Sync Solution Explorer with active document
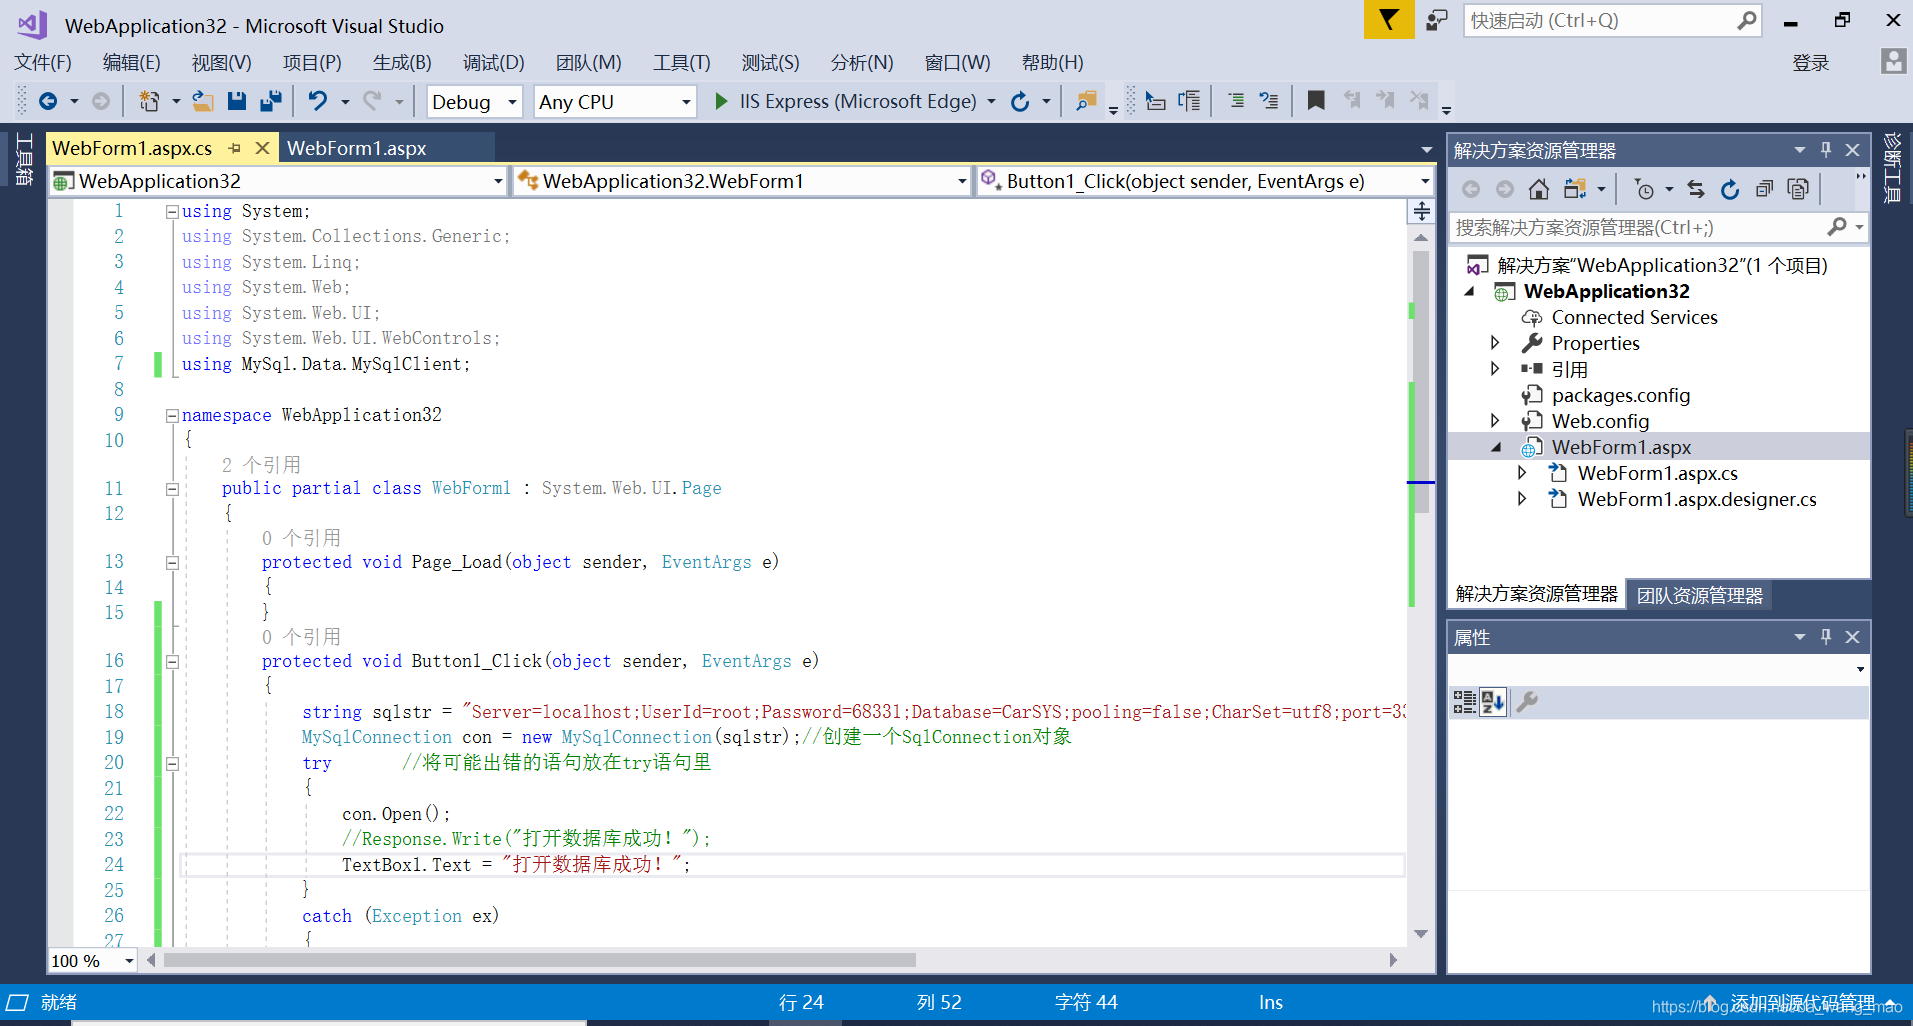This screenshot has width=1913, height=1026. point(1697,189)
